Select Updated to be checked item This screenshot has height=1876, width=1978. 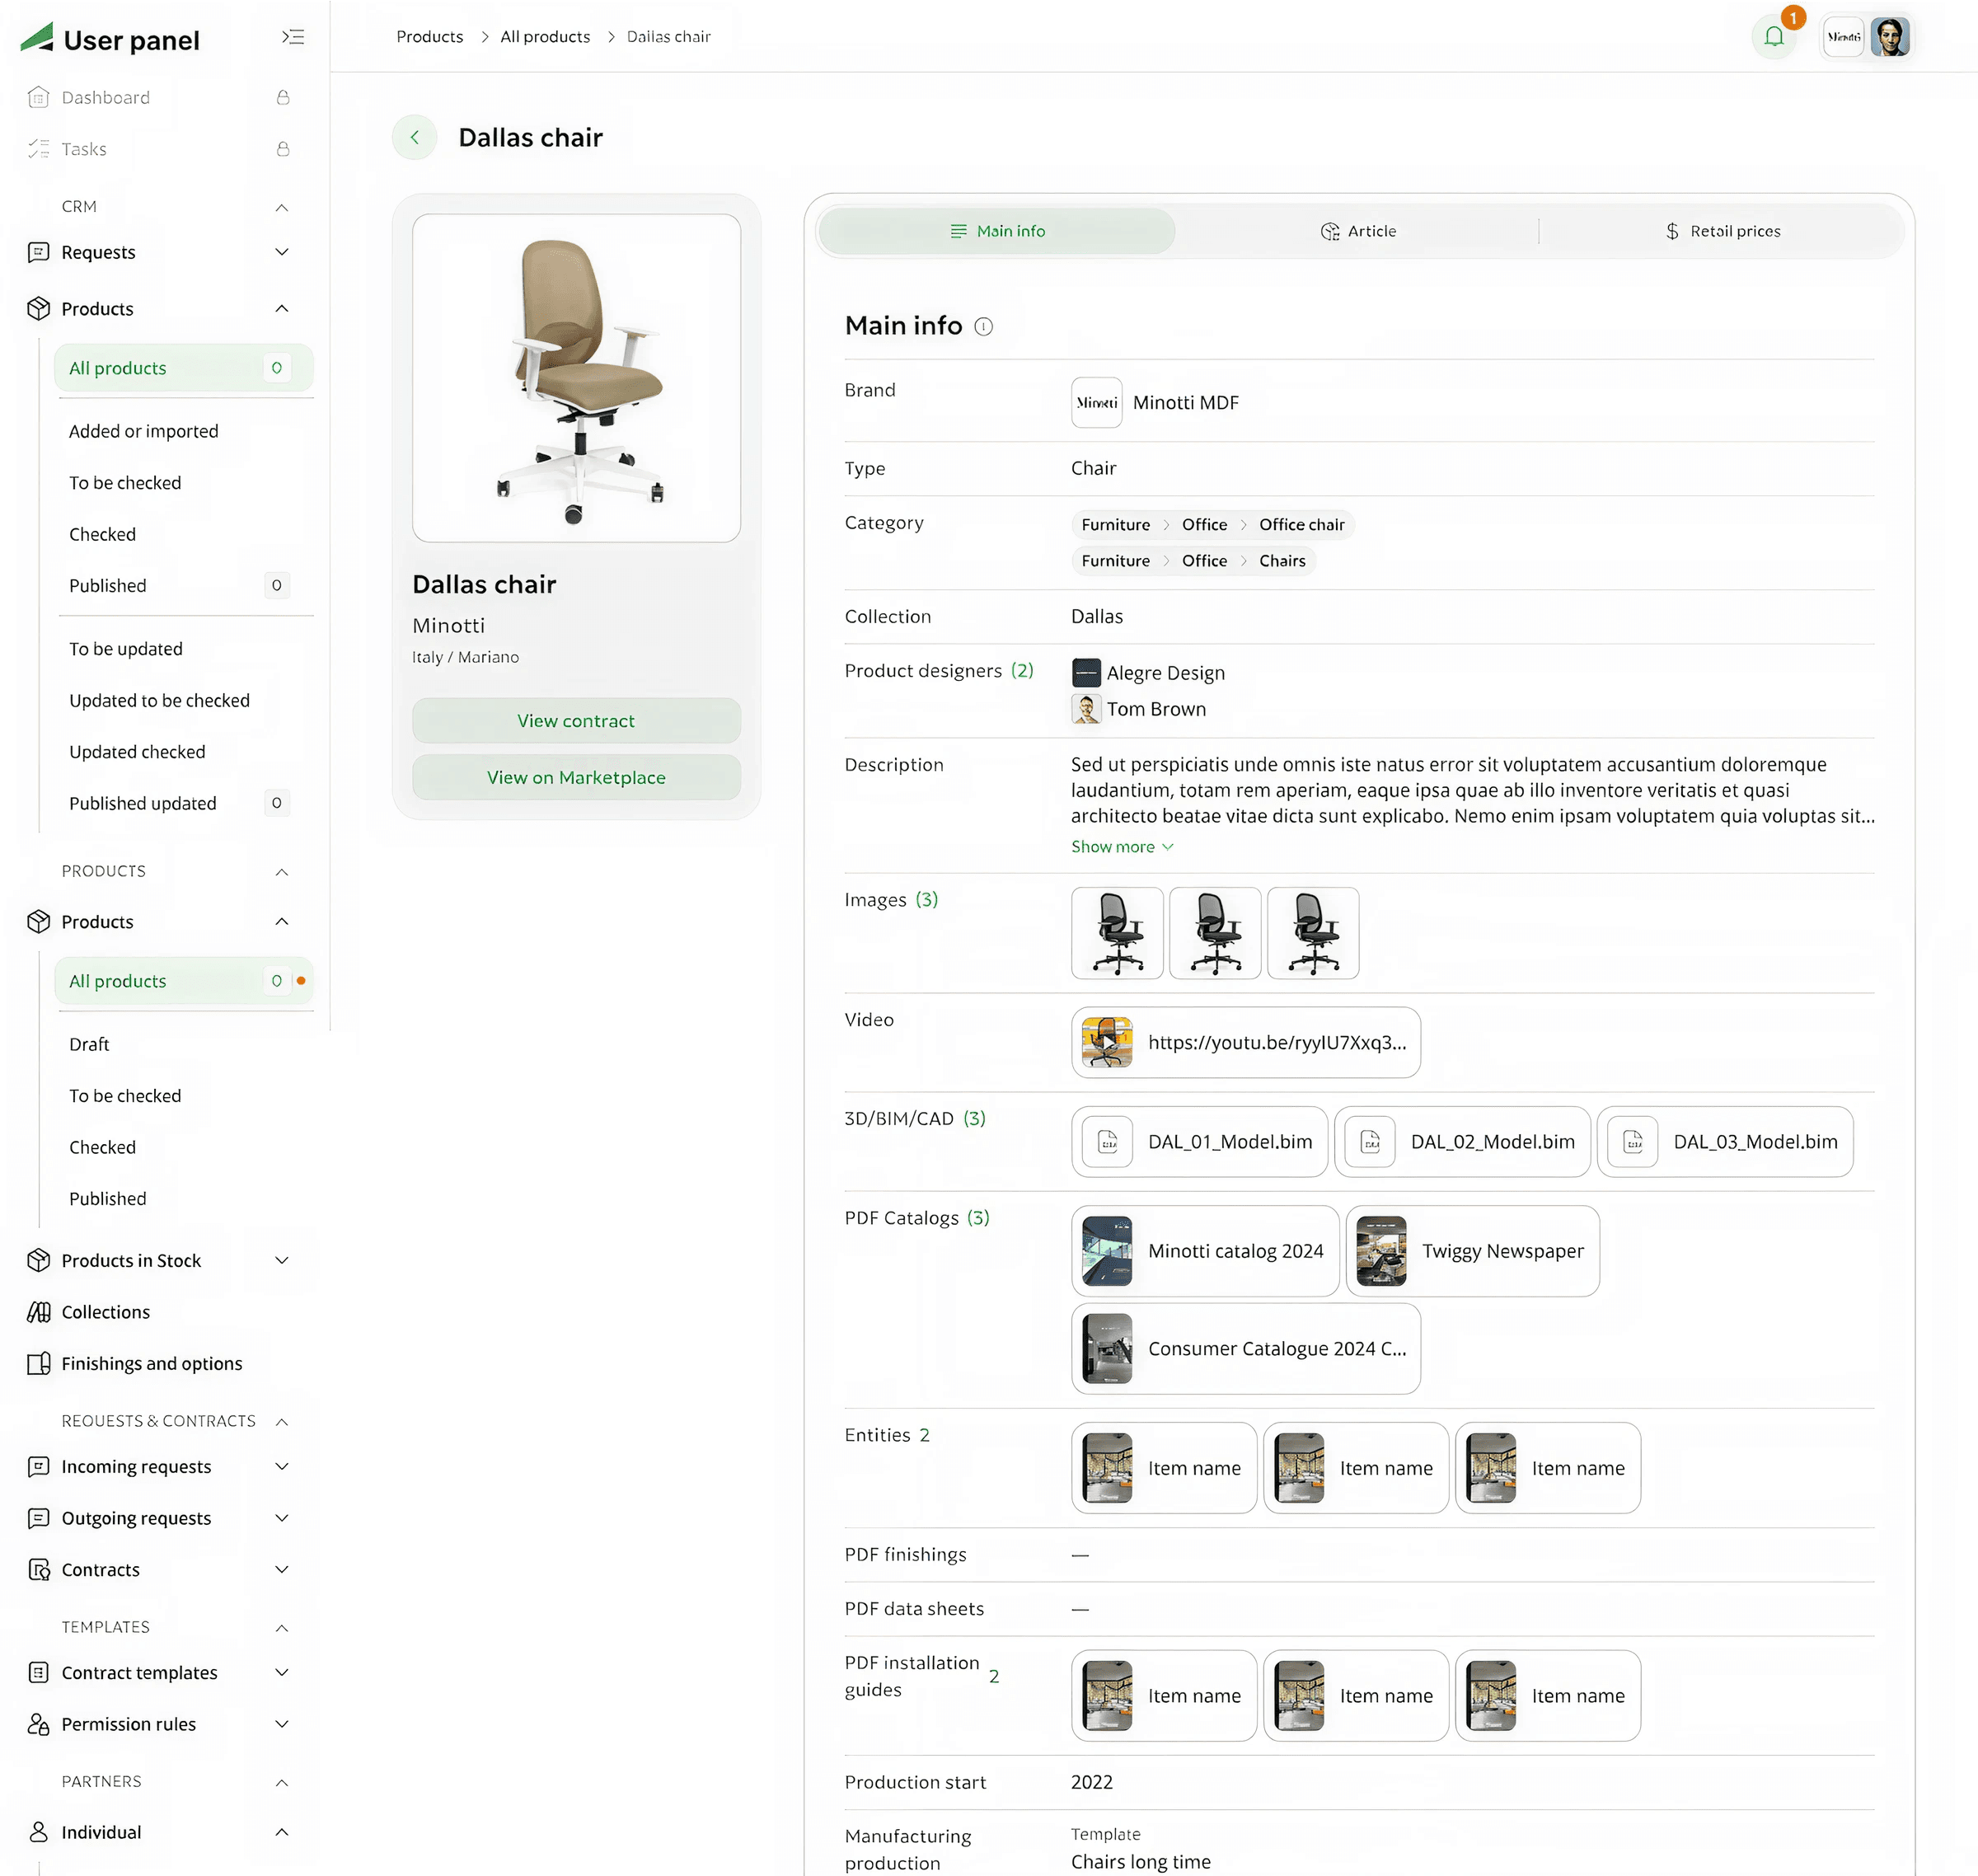click(159, 700)
